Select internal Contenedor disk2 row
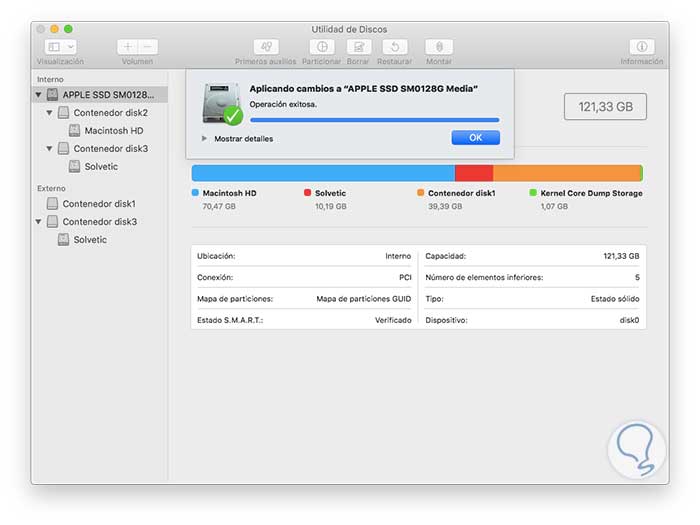Image resolution: width=700 pixels, height=525 pixels. [x=100, y=112]
